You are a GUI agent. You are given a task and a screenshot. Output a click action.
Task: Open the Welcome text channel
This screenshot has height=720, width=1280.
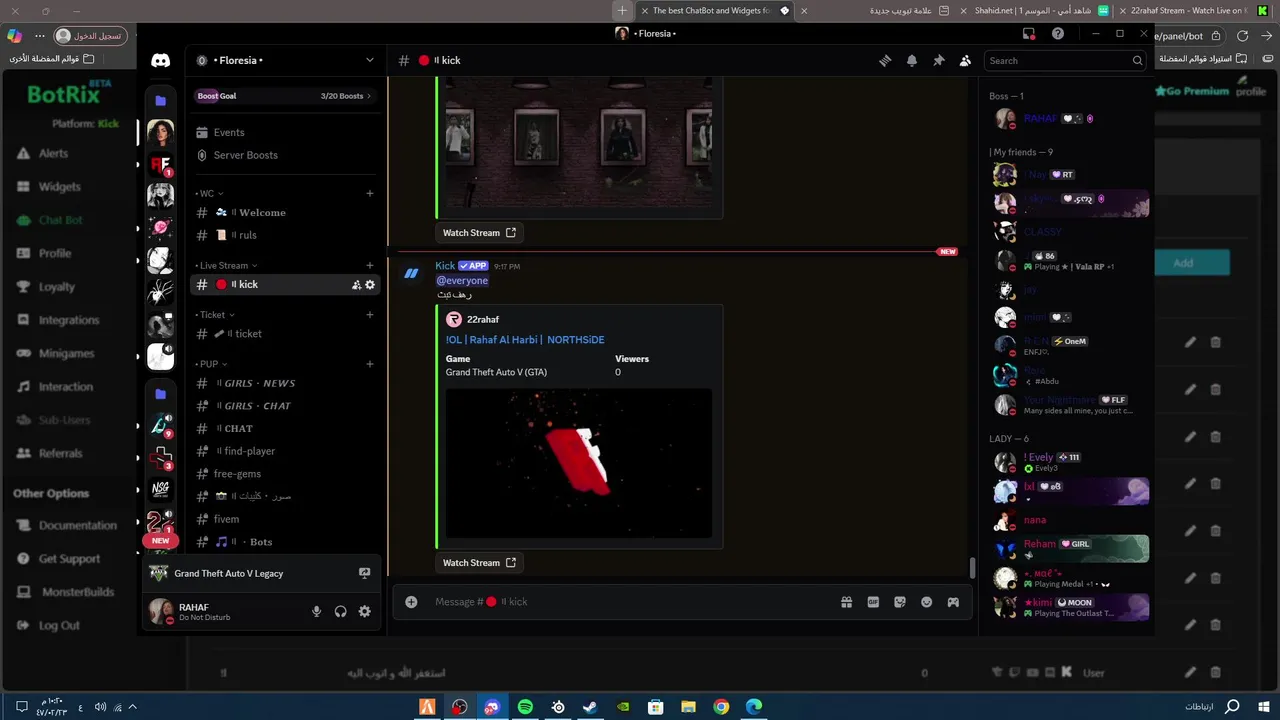[285, 213]
